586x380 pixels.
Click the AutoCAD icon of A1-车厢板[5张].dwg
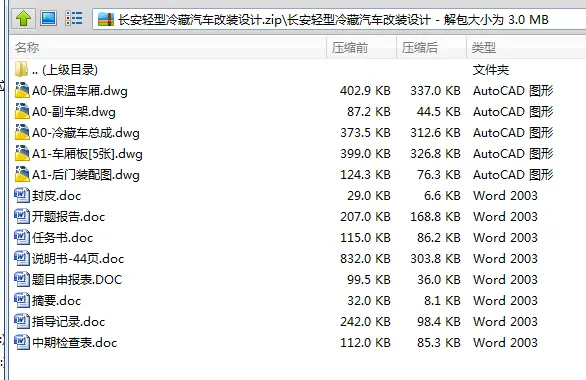[x=22, y=153]
